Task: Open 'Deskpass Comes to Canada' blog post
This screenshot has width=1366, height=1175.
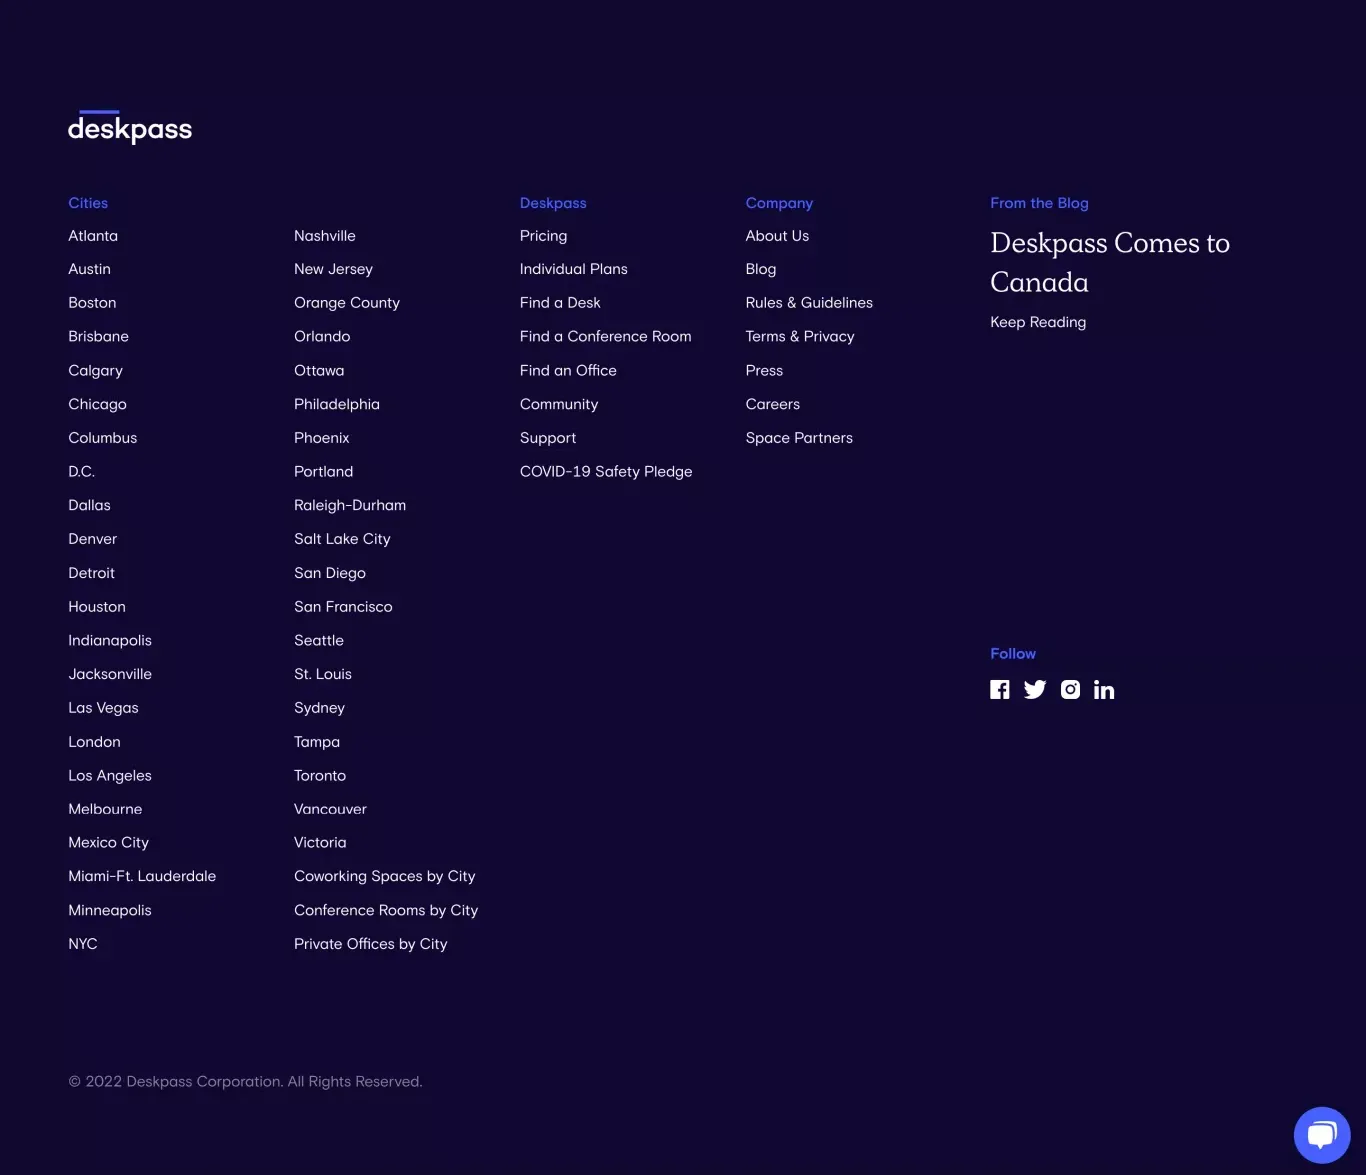Action: [1110, 263]
